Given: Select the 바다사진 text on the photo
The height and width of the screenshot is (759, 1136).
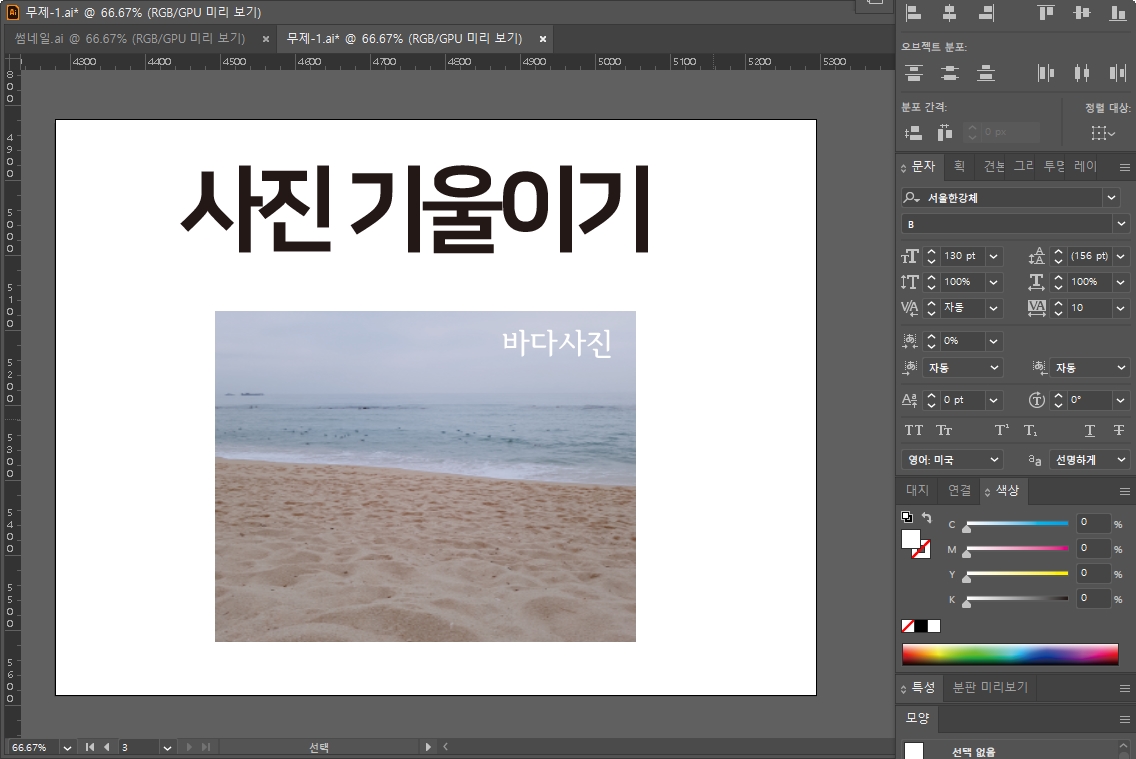Looking at the screenshot, I should tap(556, 343).
